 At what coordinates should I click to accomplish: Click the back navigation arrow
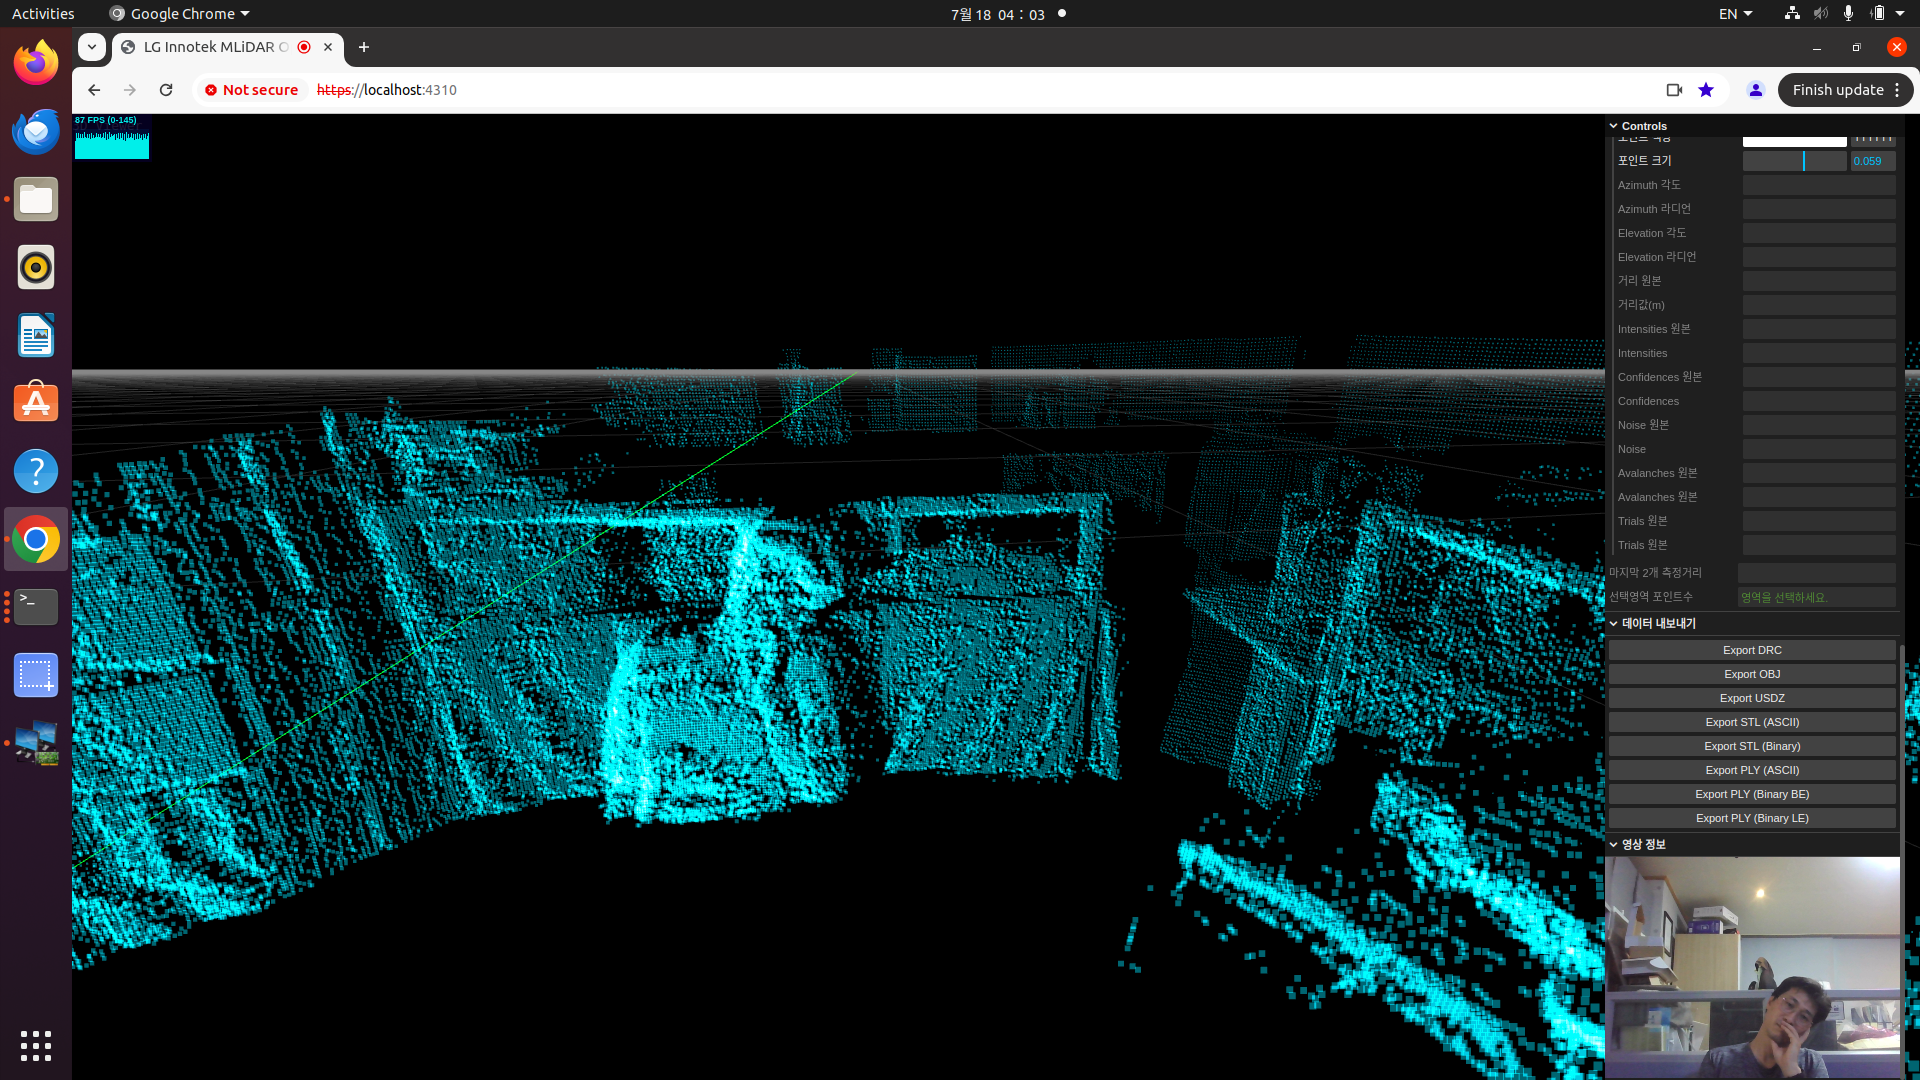(92, 90)
